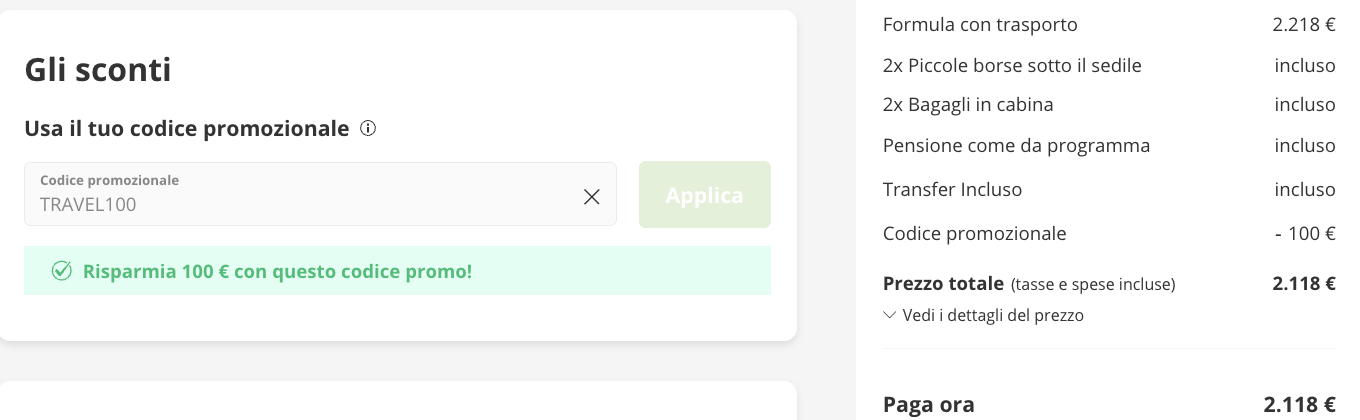This screenshot has width=1360, height=420.
Task: Click the Usa il tuo codice promozionale label
Action: (187, 128)
